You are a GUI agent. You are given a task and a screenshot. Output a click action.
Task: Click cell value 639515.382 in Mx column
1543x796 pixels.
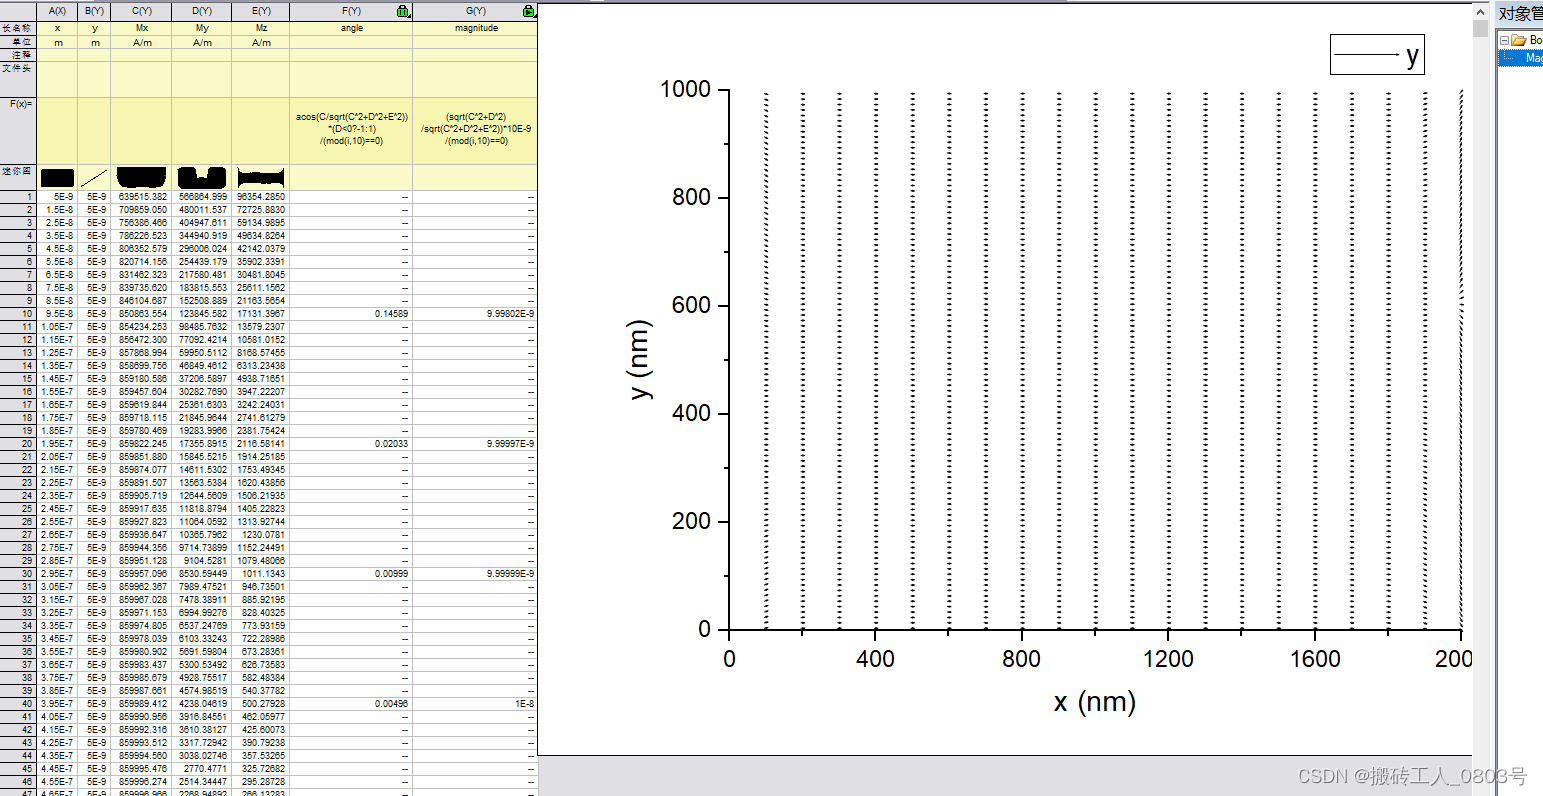[x=141, y=197]
